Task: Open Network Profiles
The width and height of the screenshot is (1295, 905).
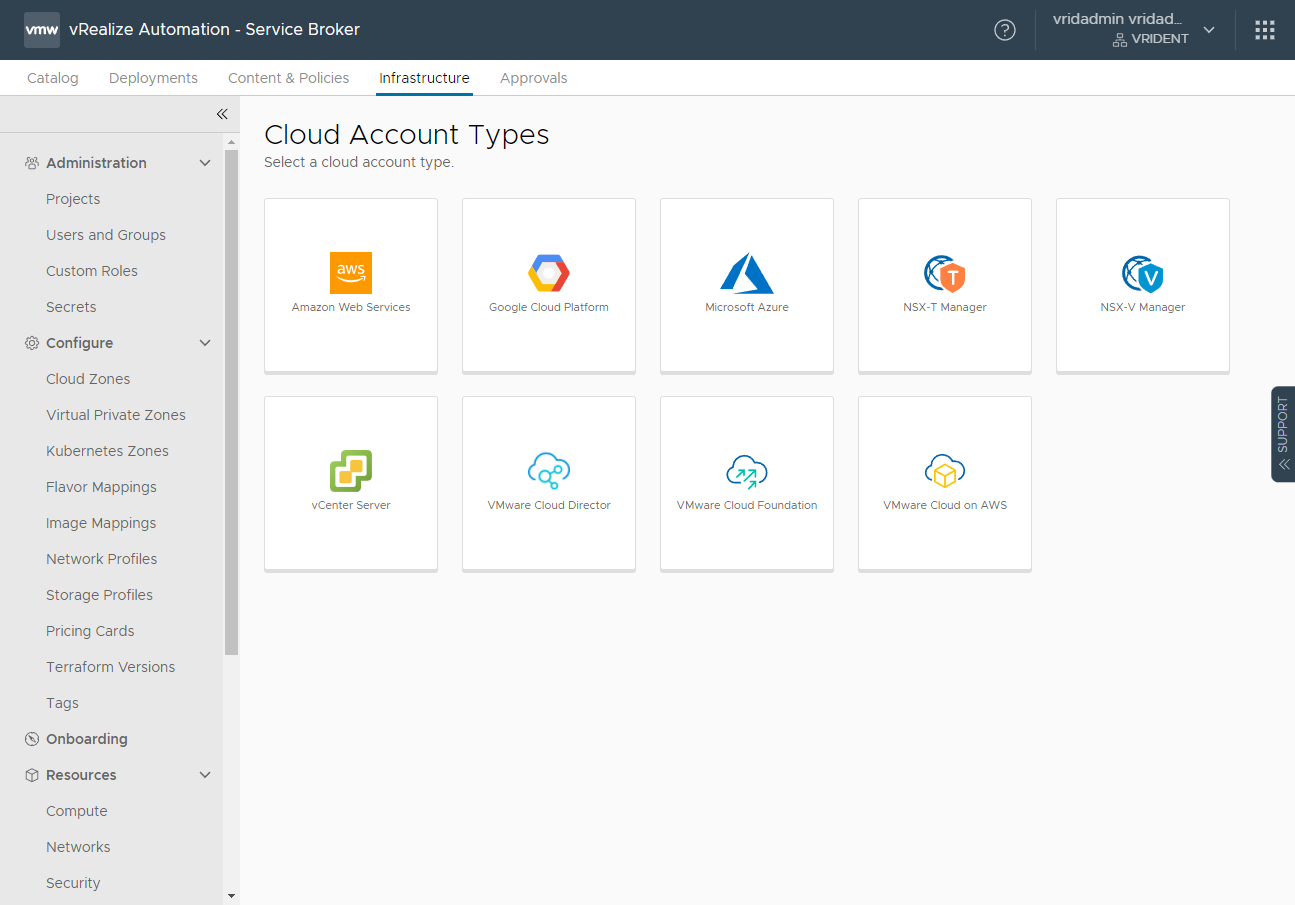Action: (102, 559)
